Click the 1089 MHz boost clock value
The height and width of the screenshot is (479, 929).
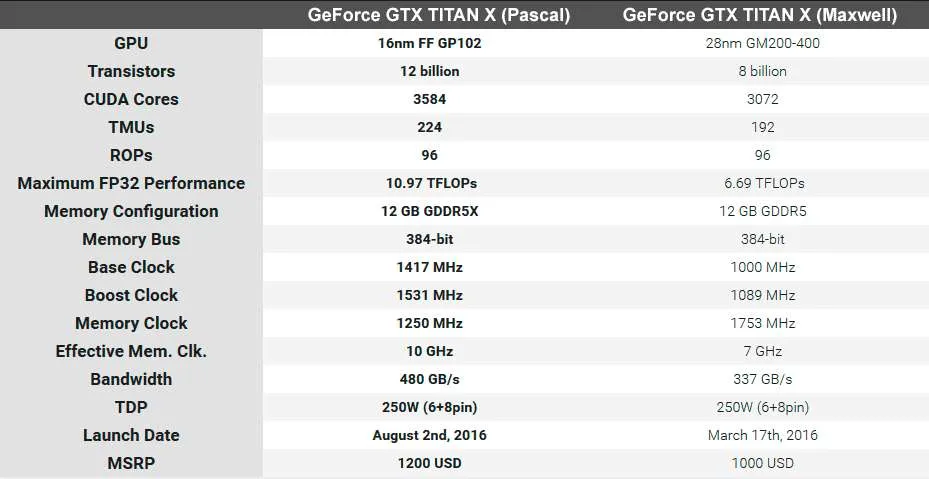pos(763,295)
